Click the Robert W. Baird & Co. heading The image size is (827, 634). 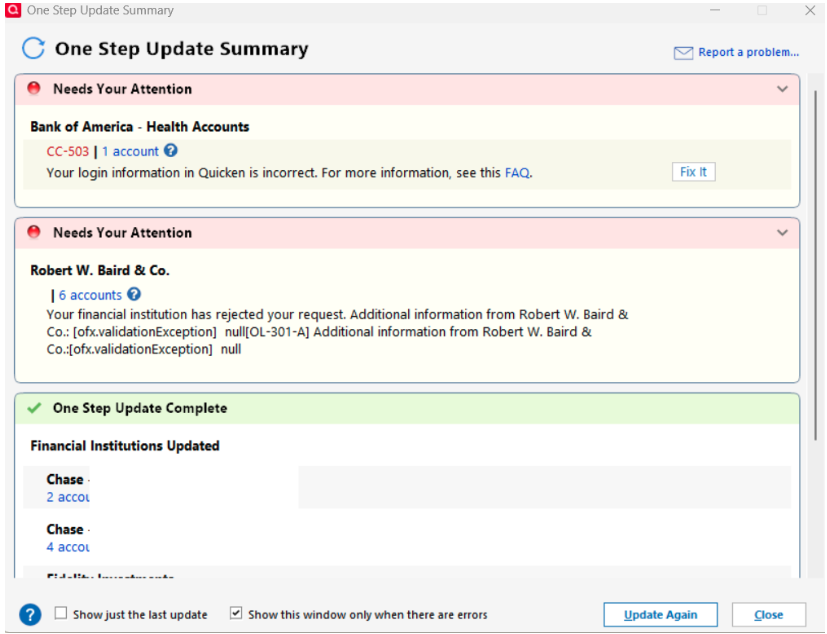pos(100,270)
